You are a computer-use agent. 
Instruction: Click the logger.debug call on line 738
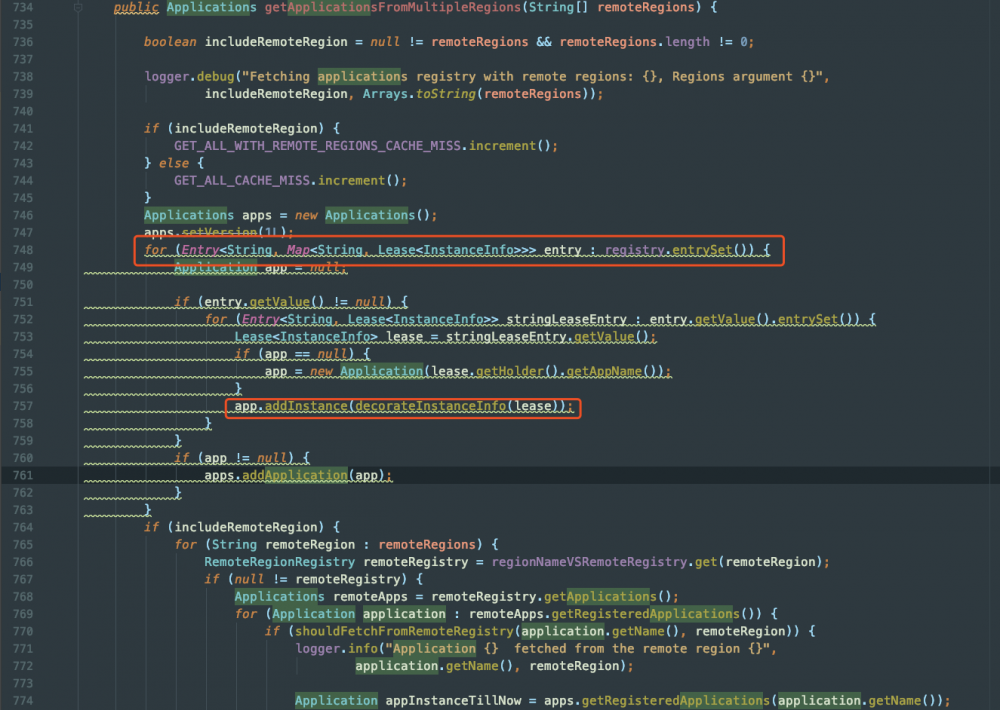189,77
